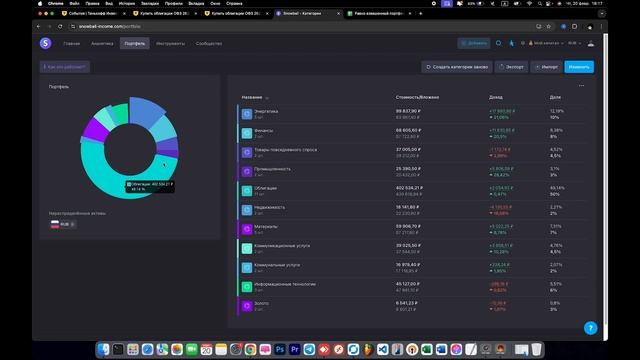Image resolution: width=640 pixels, height=360 pixels.
Task: Click the Финансы category icon
Action: 247,133
